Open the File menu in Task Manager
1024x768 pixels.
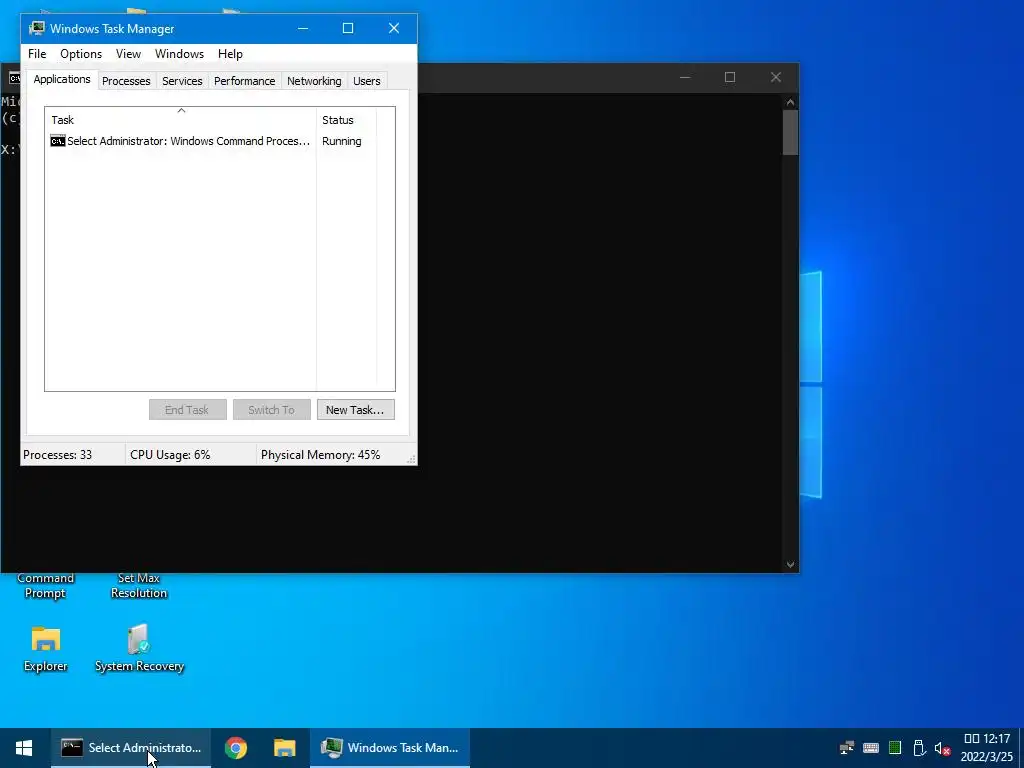pos(37,54)
